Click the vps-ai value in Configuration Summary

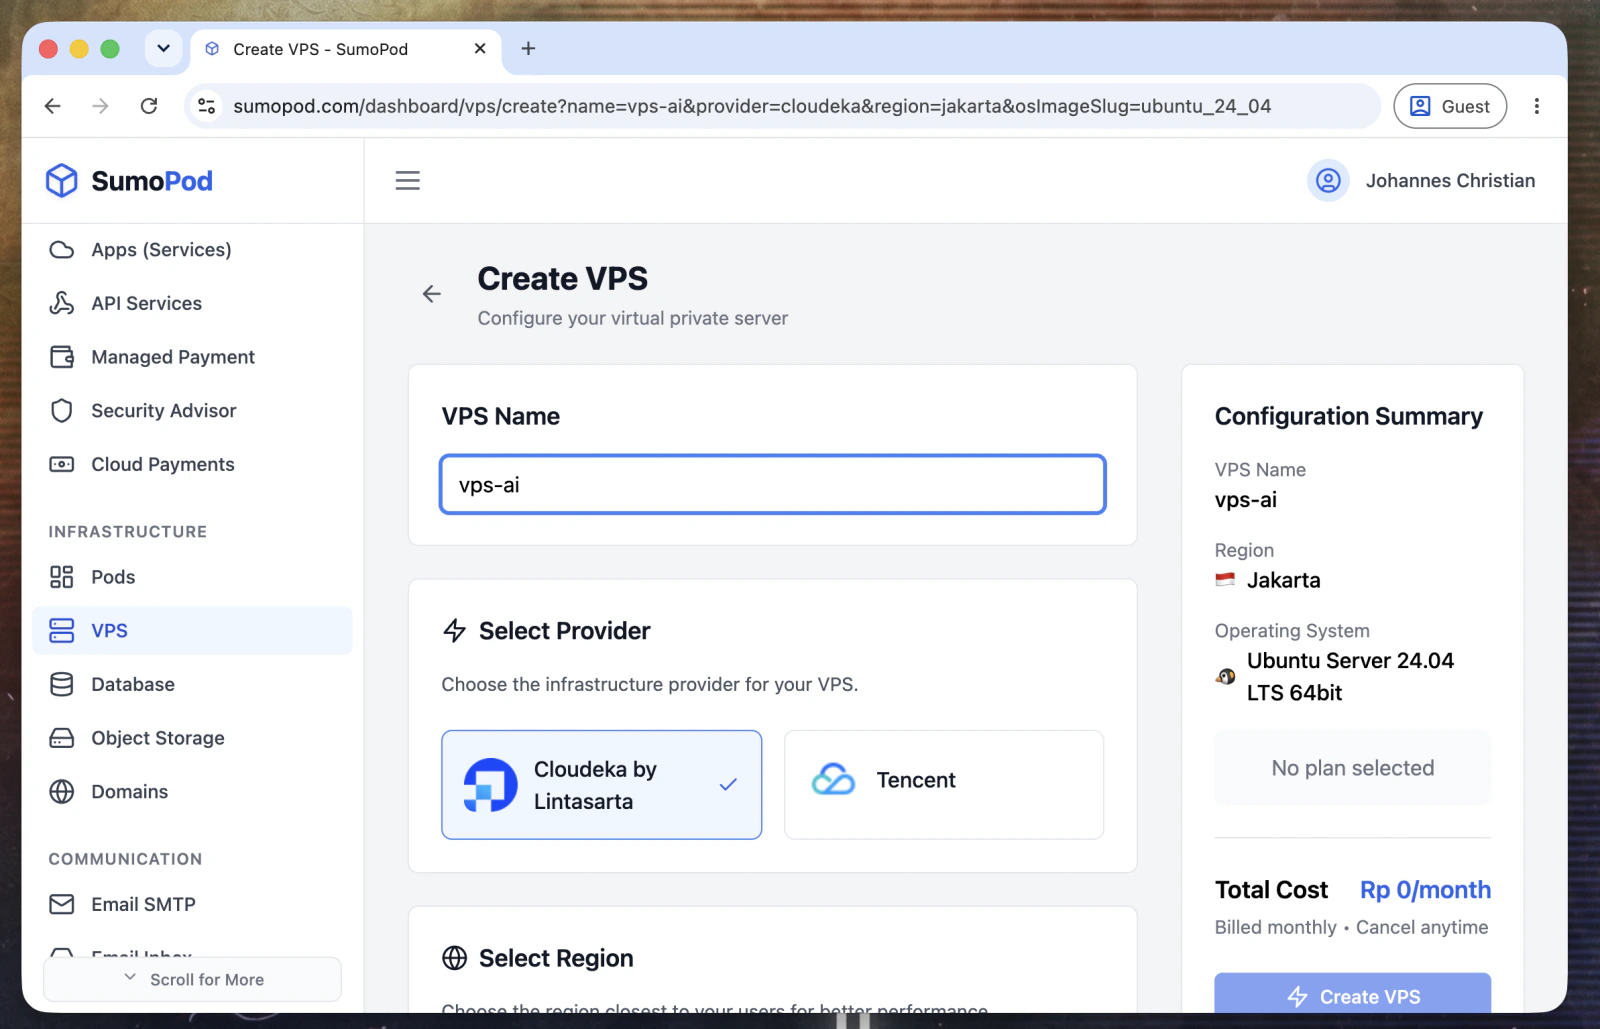(x=1246, y=500)
